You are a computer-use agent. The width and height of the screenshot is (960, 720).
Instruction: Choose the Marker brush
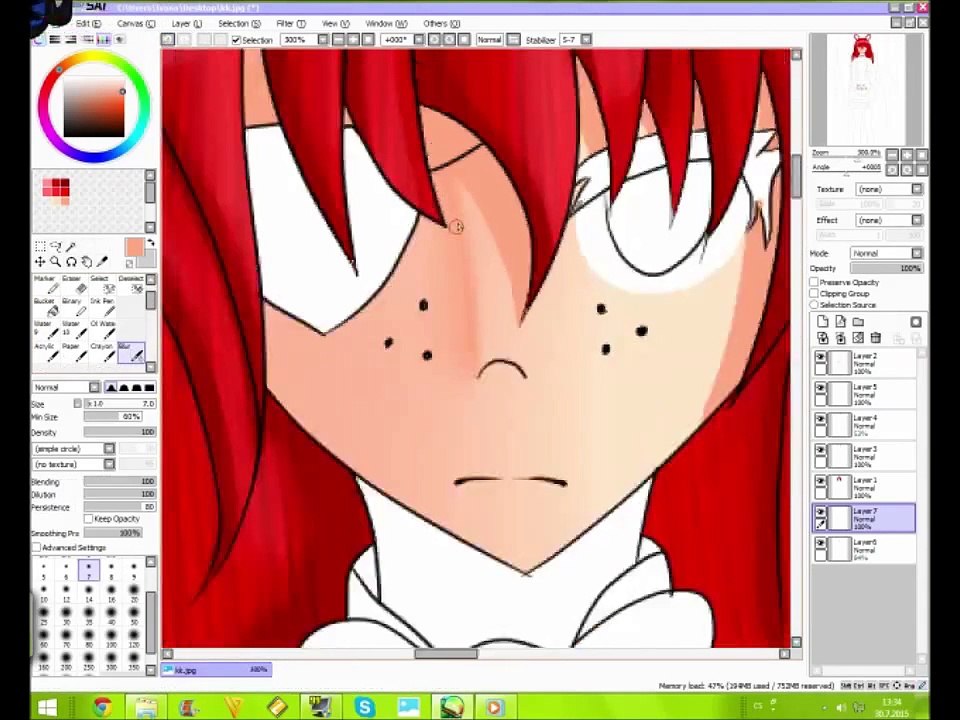[x=45, y=285]
